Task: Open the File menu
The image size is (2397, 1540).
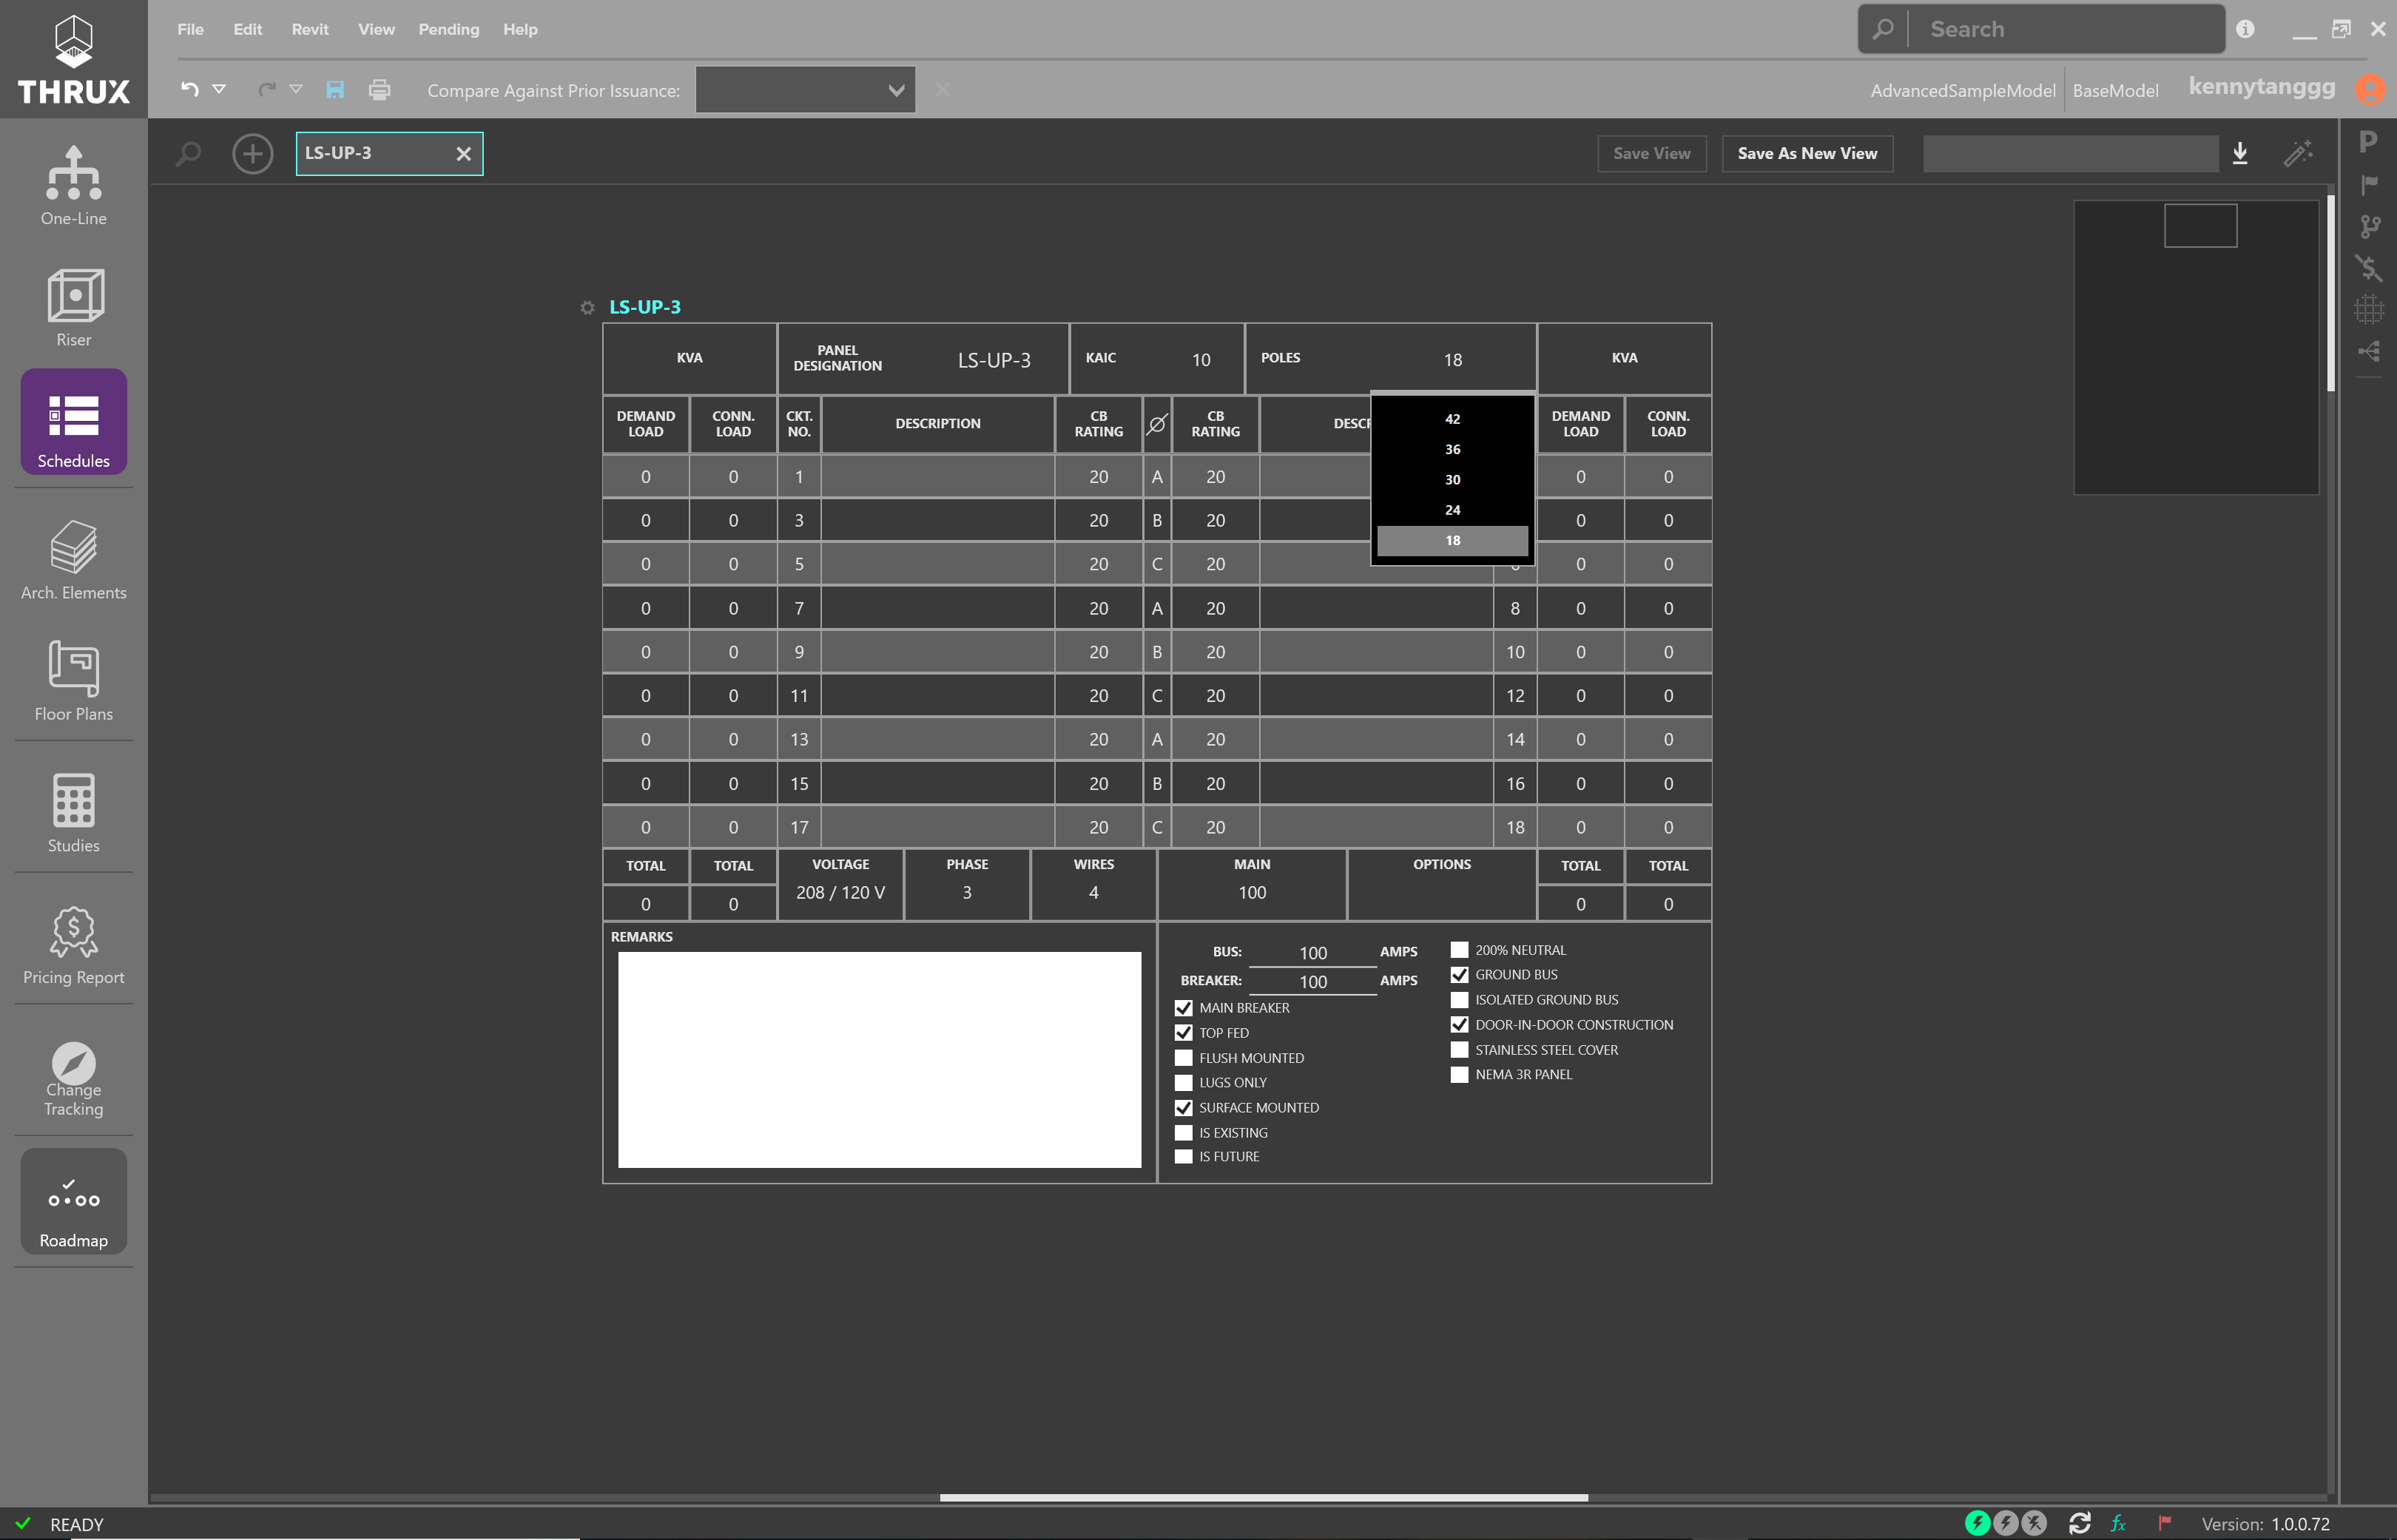Action: click(x=190, y=29)
